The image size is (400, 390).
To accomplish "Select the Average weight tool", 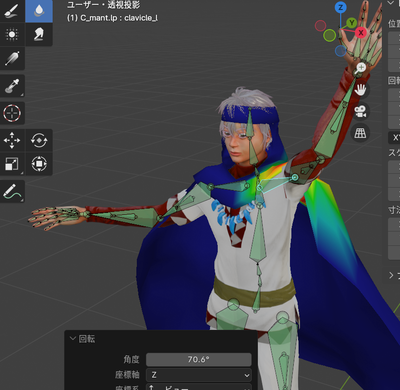I will (x=12, y=35).
